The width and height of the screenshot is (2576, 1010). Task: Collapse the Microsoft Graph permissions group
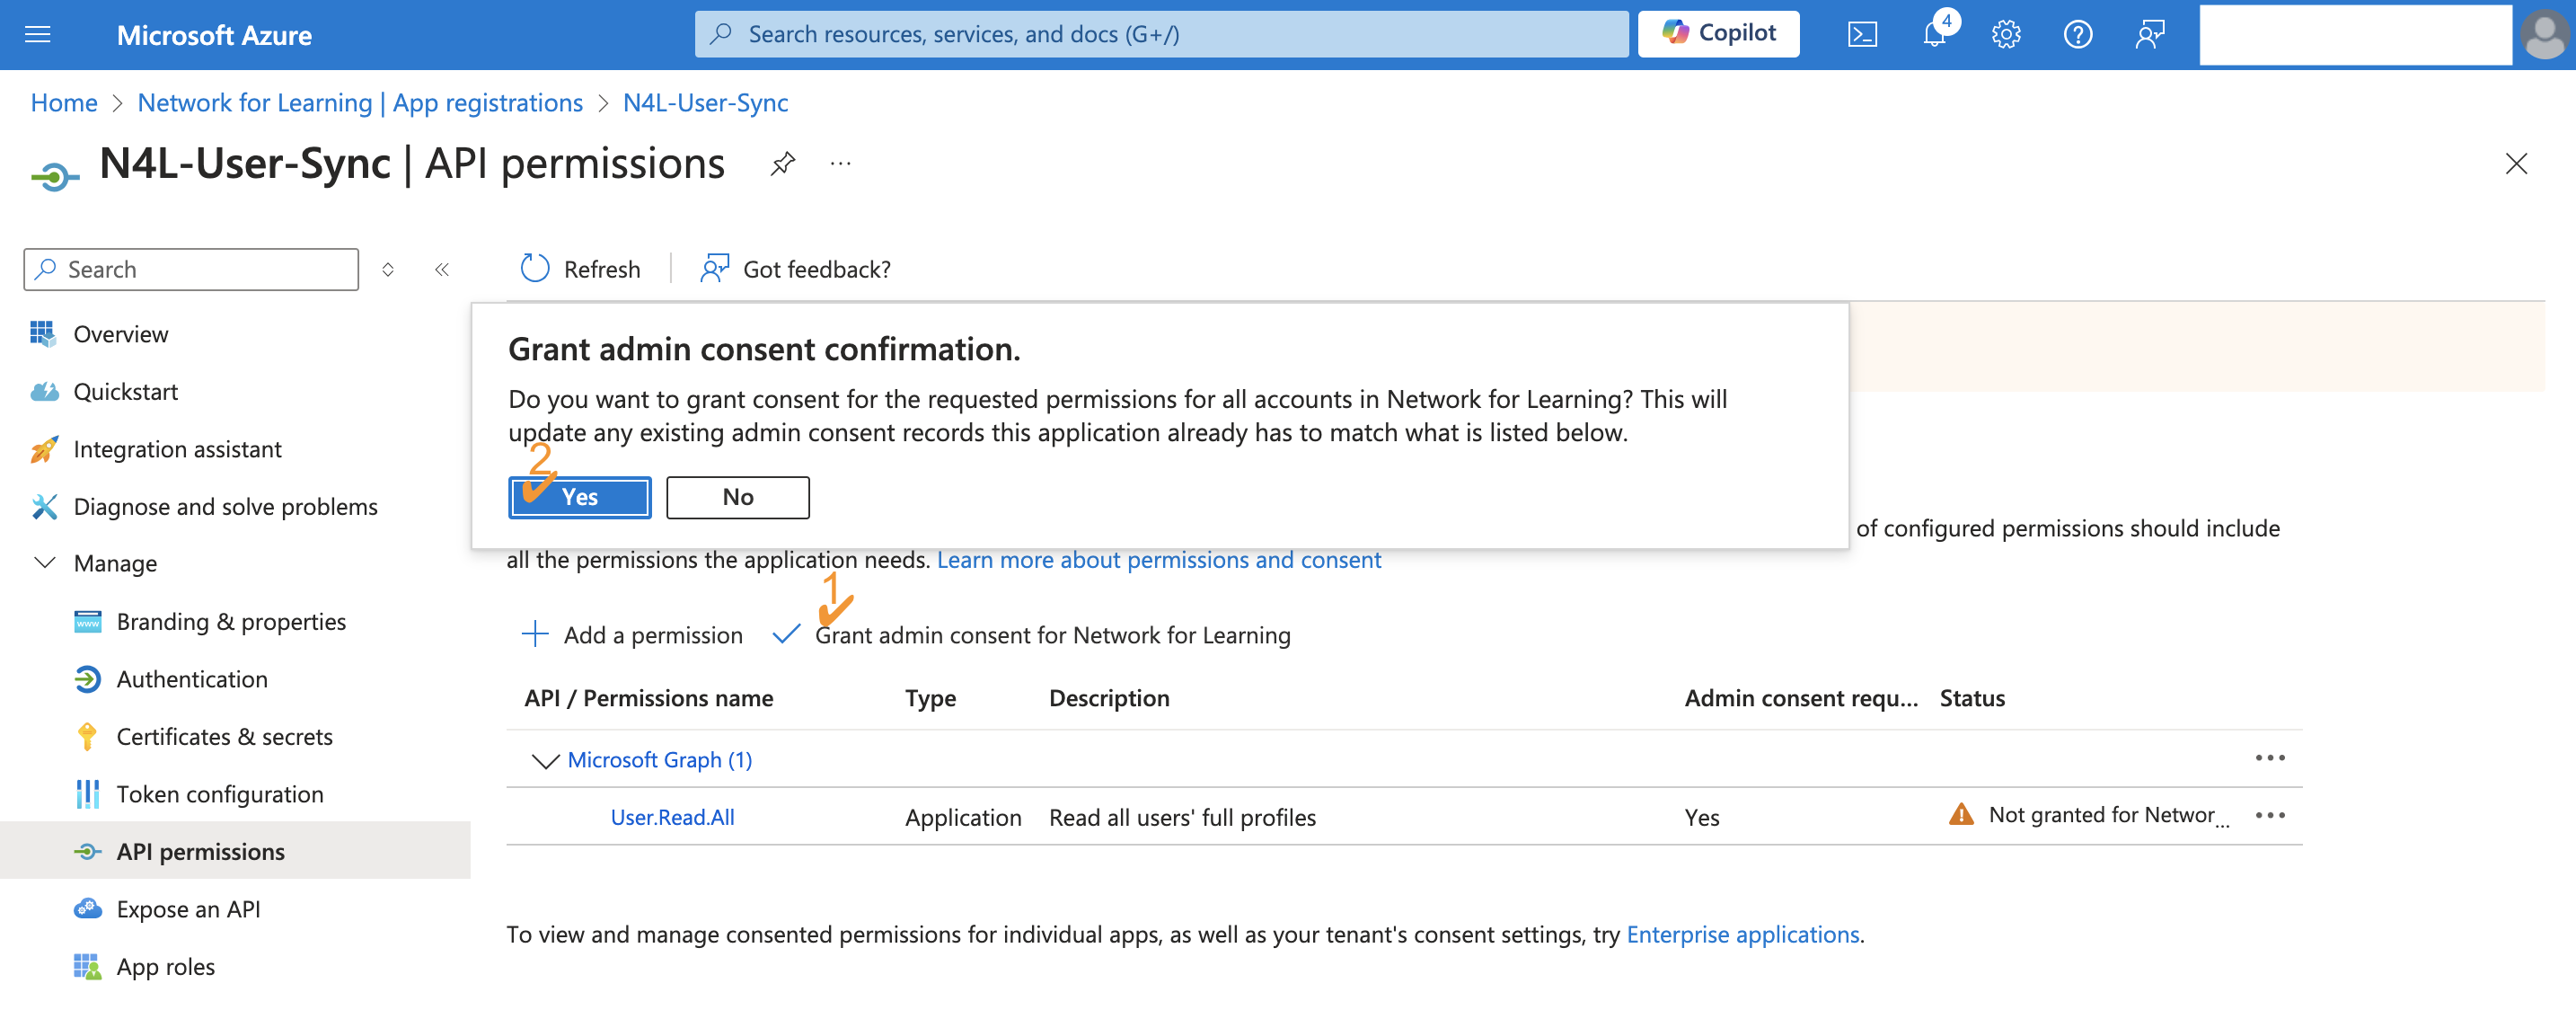pyautogui.click(x=544, y=761)
